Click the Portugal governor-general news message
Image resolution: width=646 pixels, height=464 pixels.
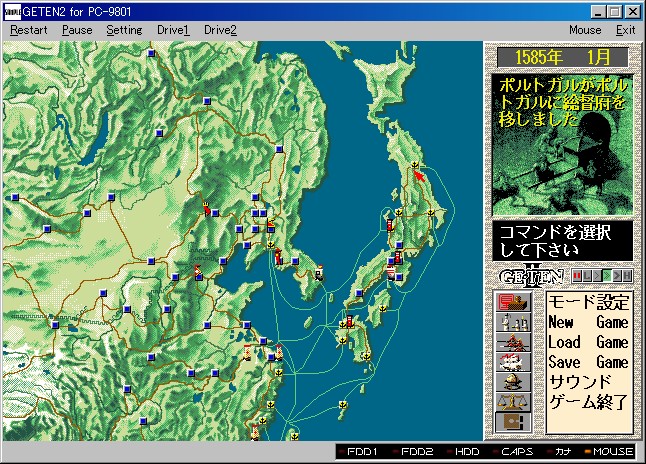563,102
